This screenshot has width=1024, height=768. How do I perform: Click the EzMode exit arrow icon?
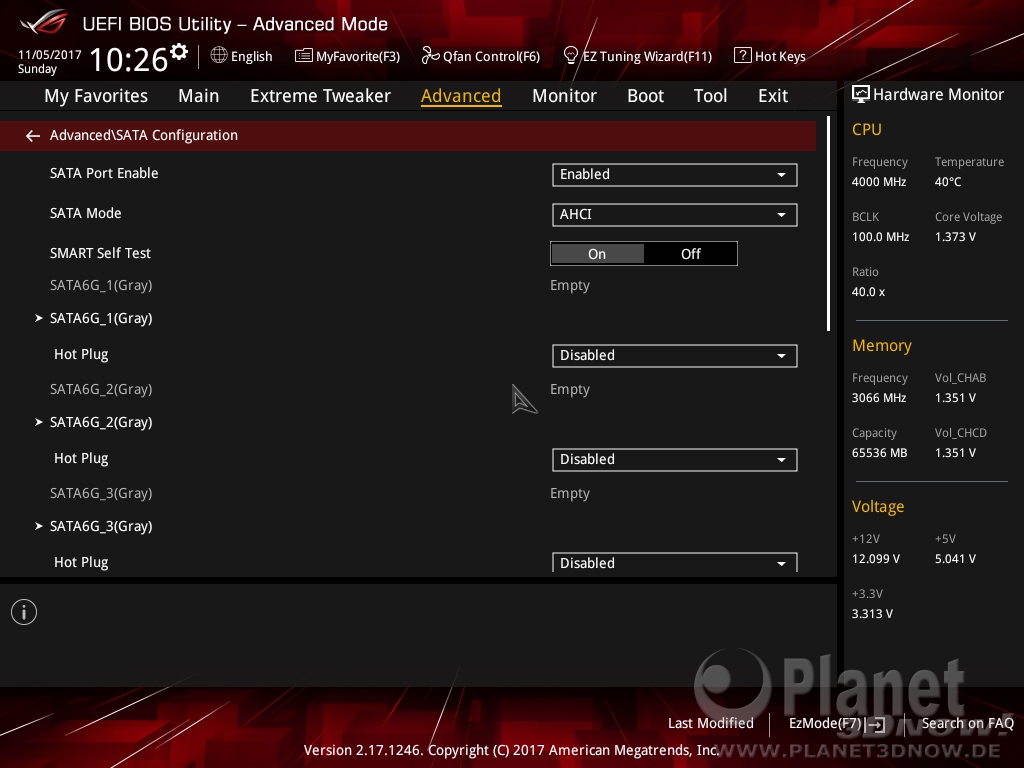[875, 724]
